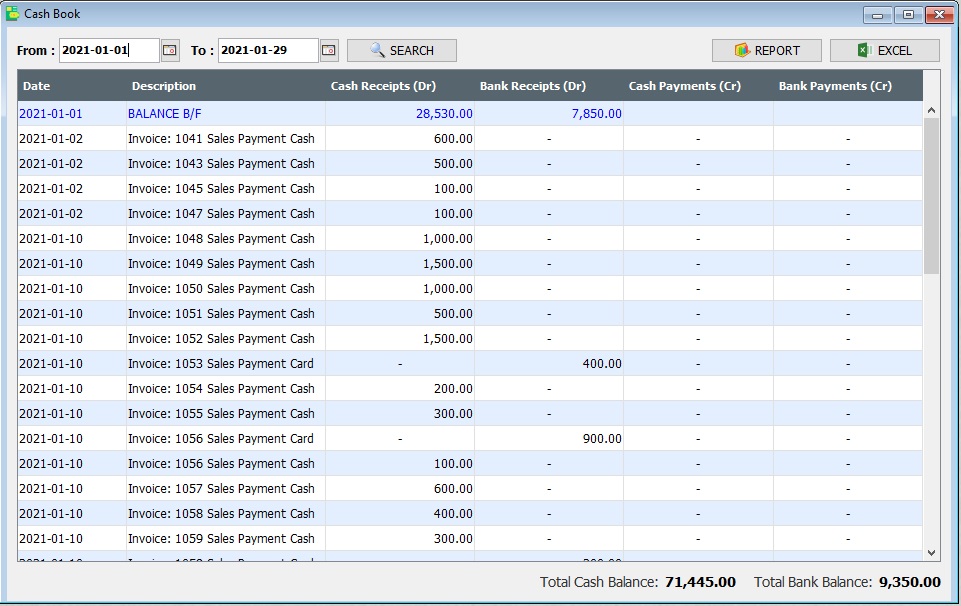
Task: Select the Invoice: 1041 Sales Payment Cash row
Action: 470,139
